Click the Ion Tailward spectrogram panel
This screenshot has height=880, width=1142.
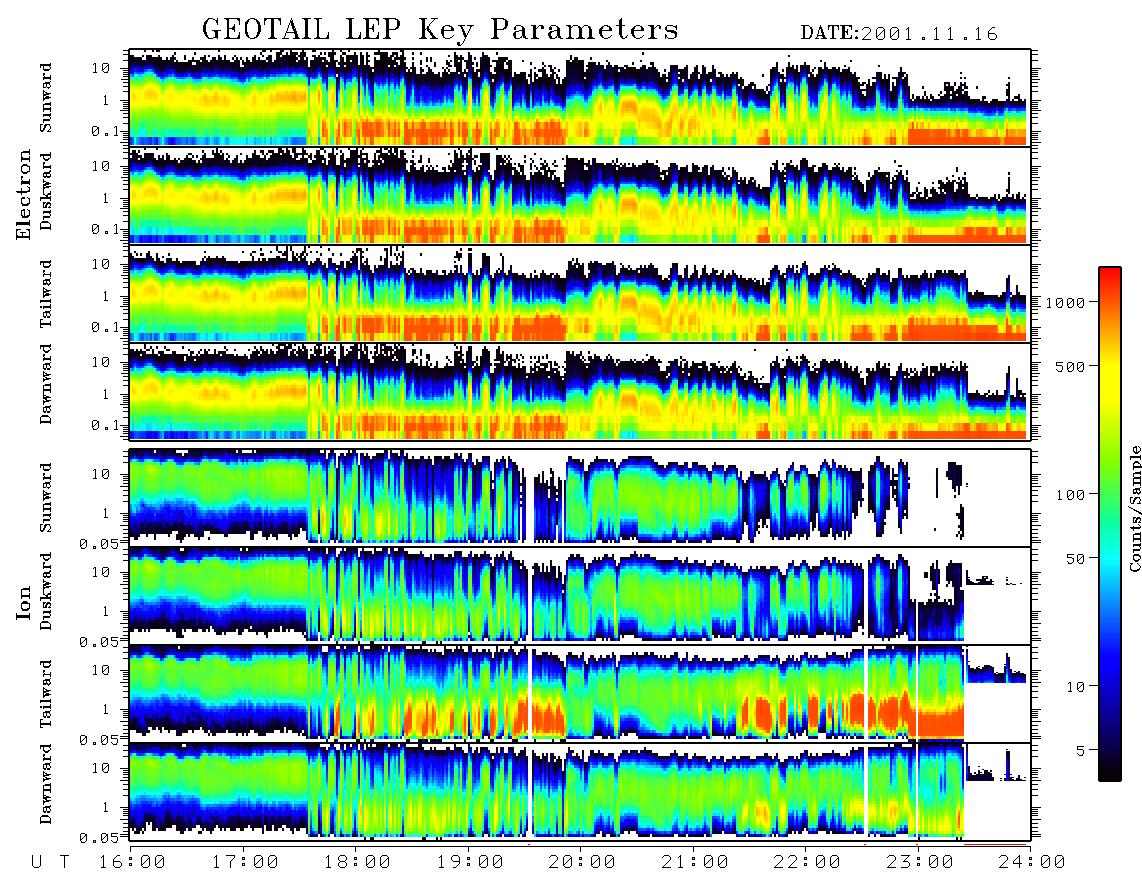[580, 694]
